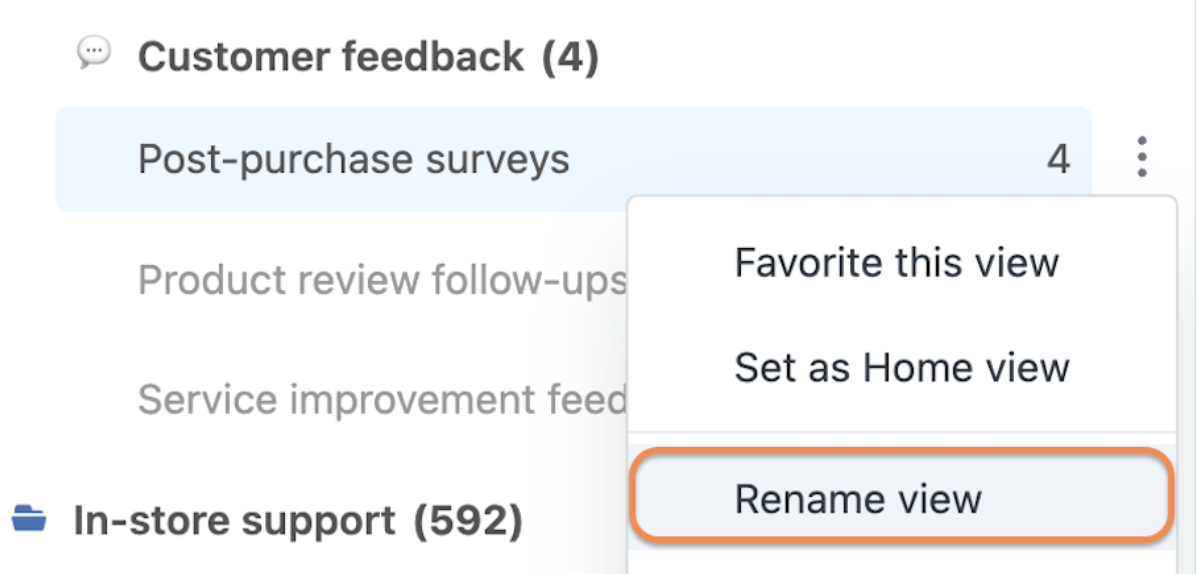Click the ticket count 4 on Post-purchase surveys

(x=1059, y=159)
